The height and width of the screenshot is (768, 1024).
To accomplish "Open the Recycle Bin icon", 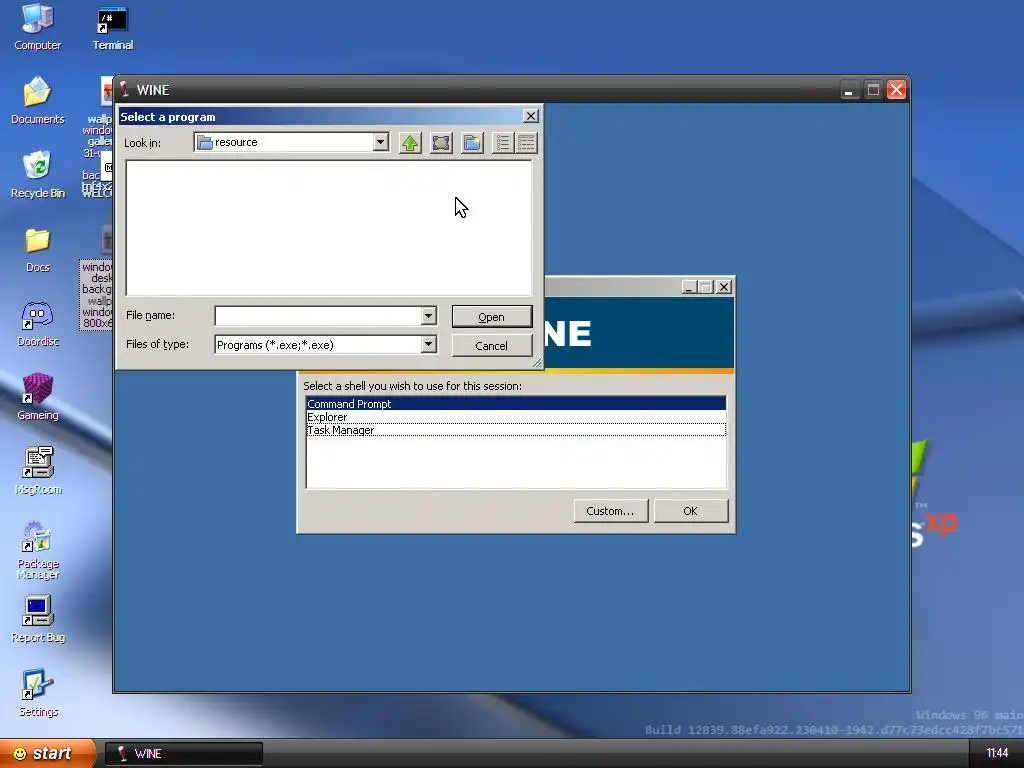I will [x=37, y=175].
